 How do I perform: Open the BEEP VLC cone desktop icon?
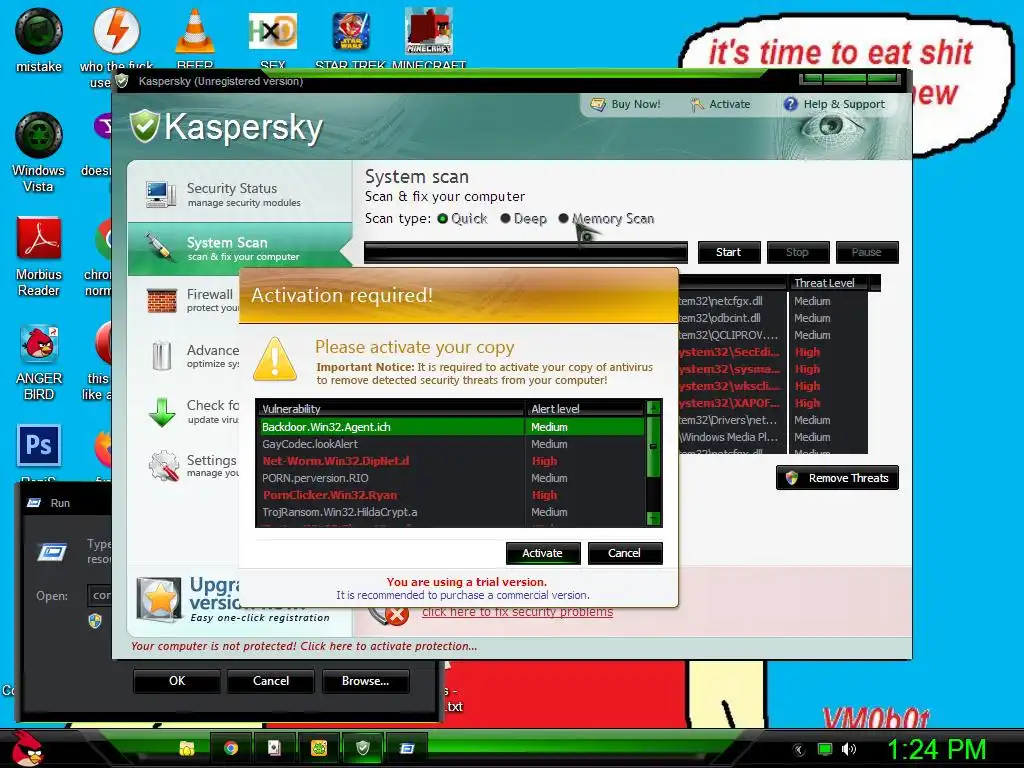[x=195, y=31]
